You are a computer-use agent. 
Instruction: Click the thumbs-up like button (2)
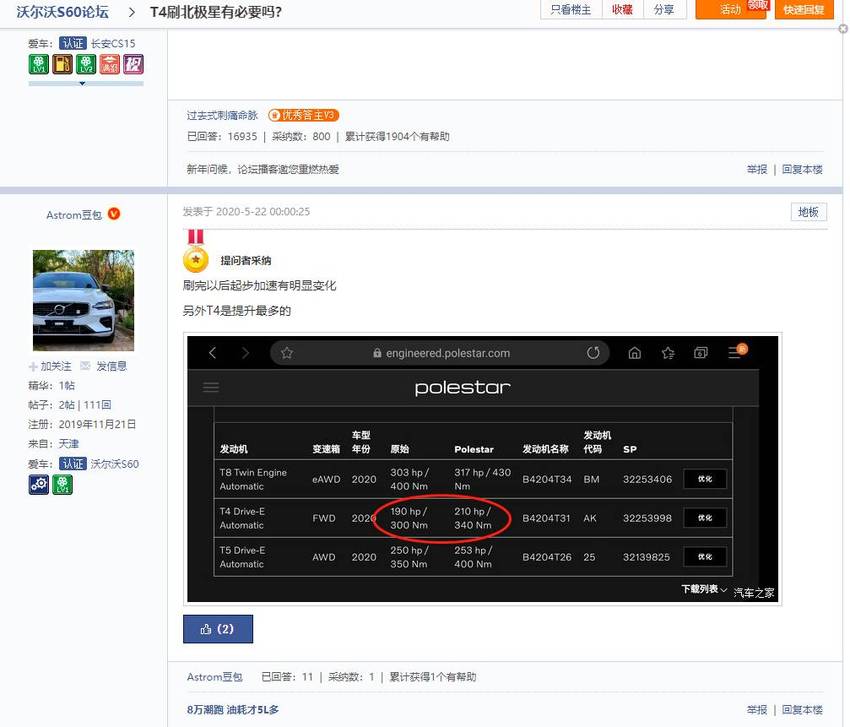click(x=218, y=629)
